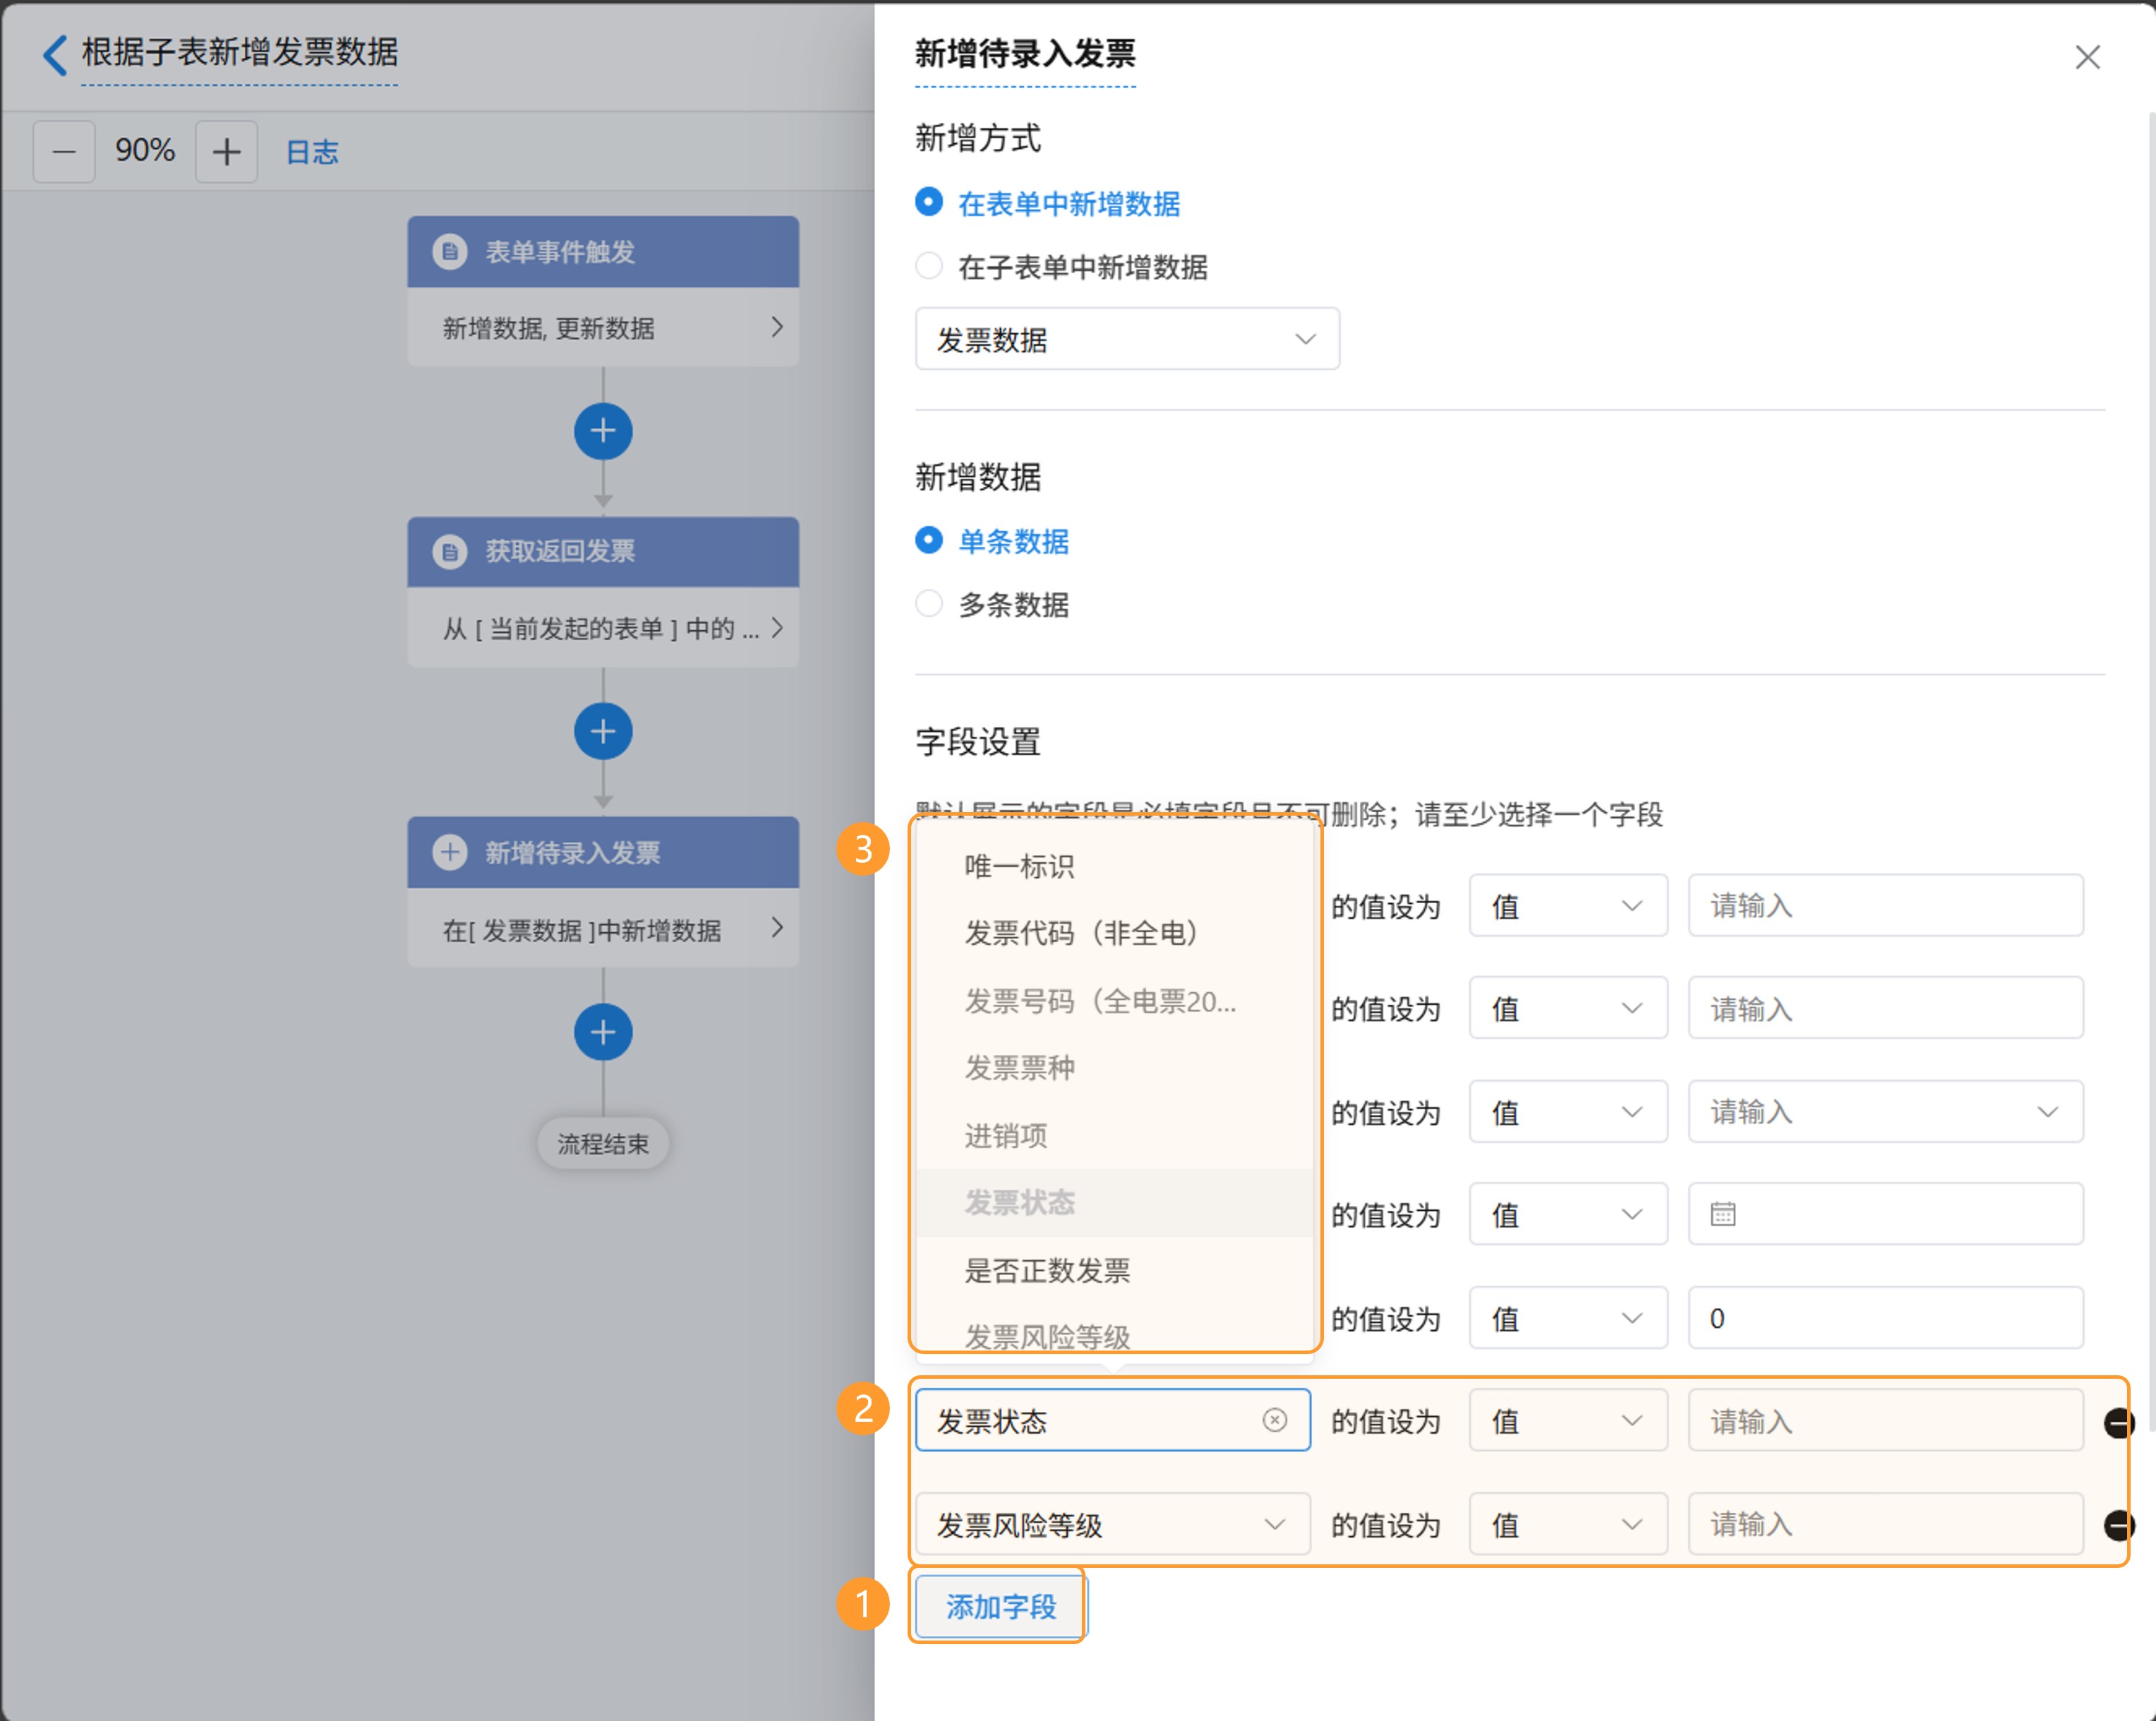
Task: Select 在子表单中新增数据 radio option
Action: point(929,266)
